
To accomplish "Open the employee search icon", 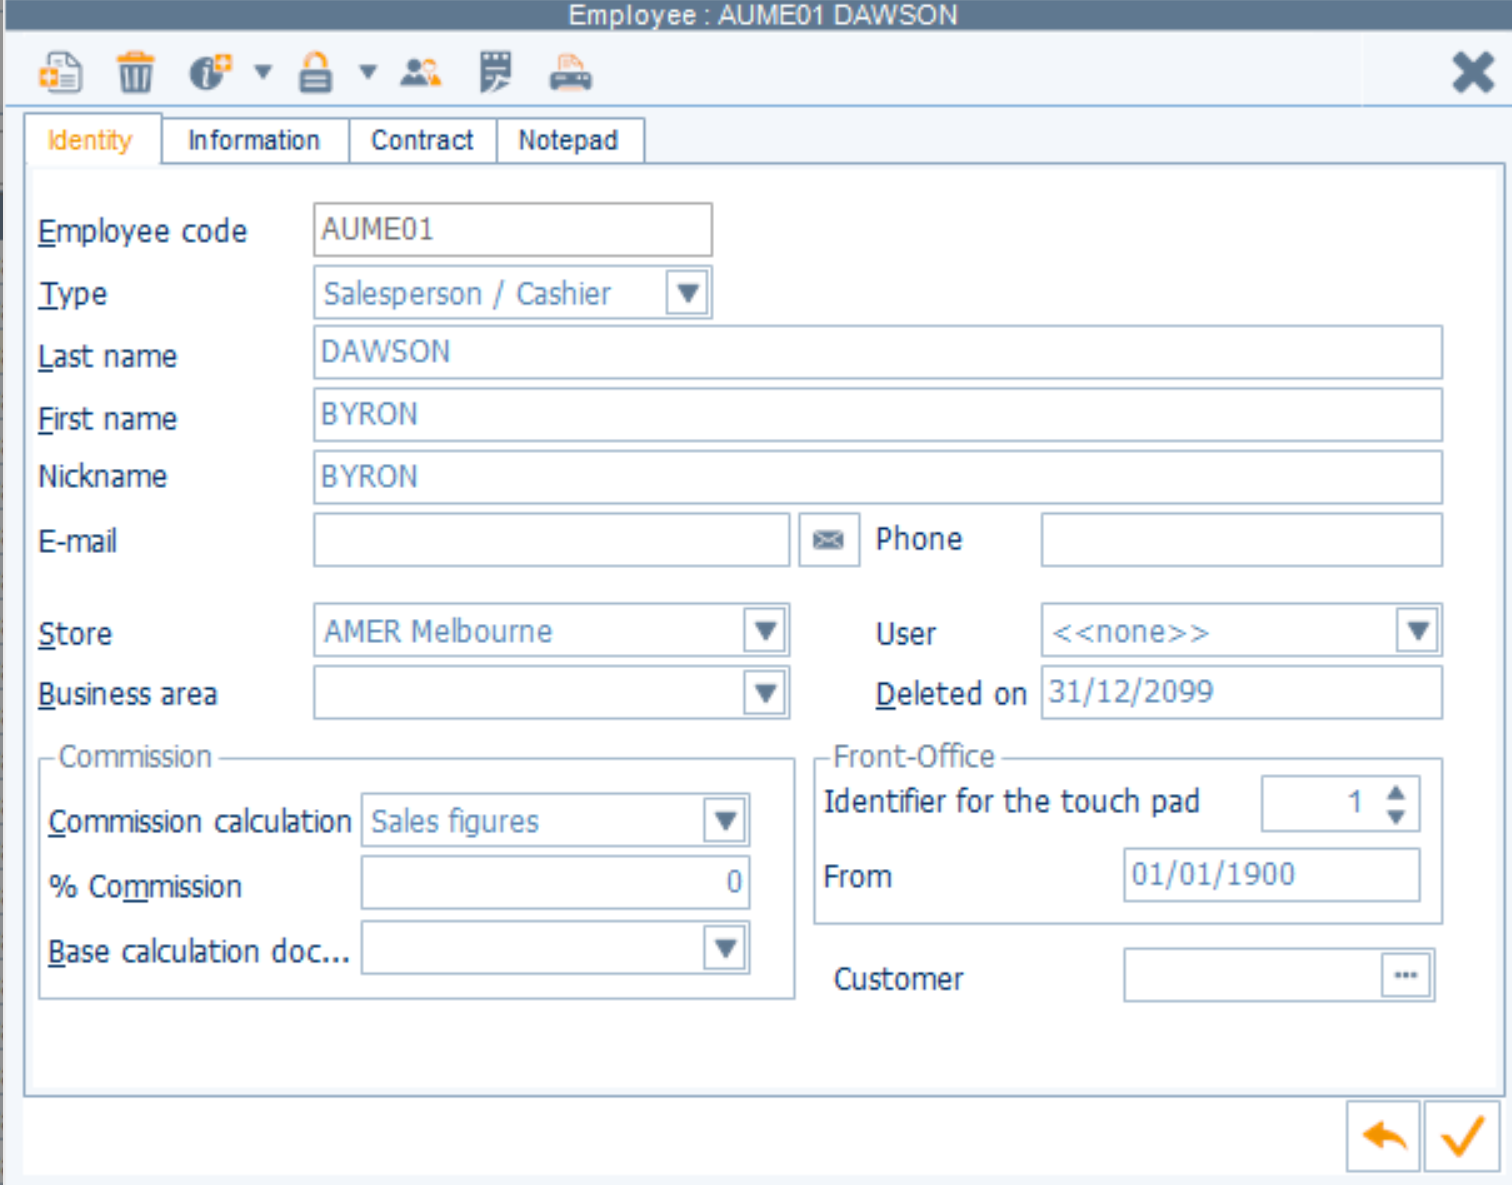I will point(420,71).
